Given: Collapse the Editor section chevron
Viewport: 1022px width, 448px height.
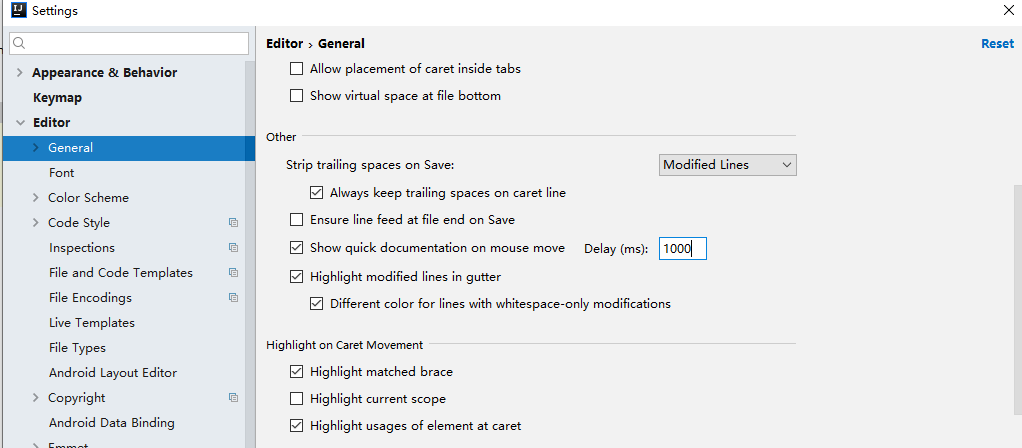Looking at the screenshot, I should [21, 123].
